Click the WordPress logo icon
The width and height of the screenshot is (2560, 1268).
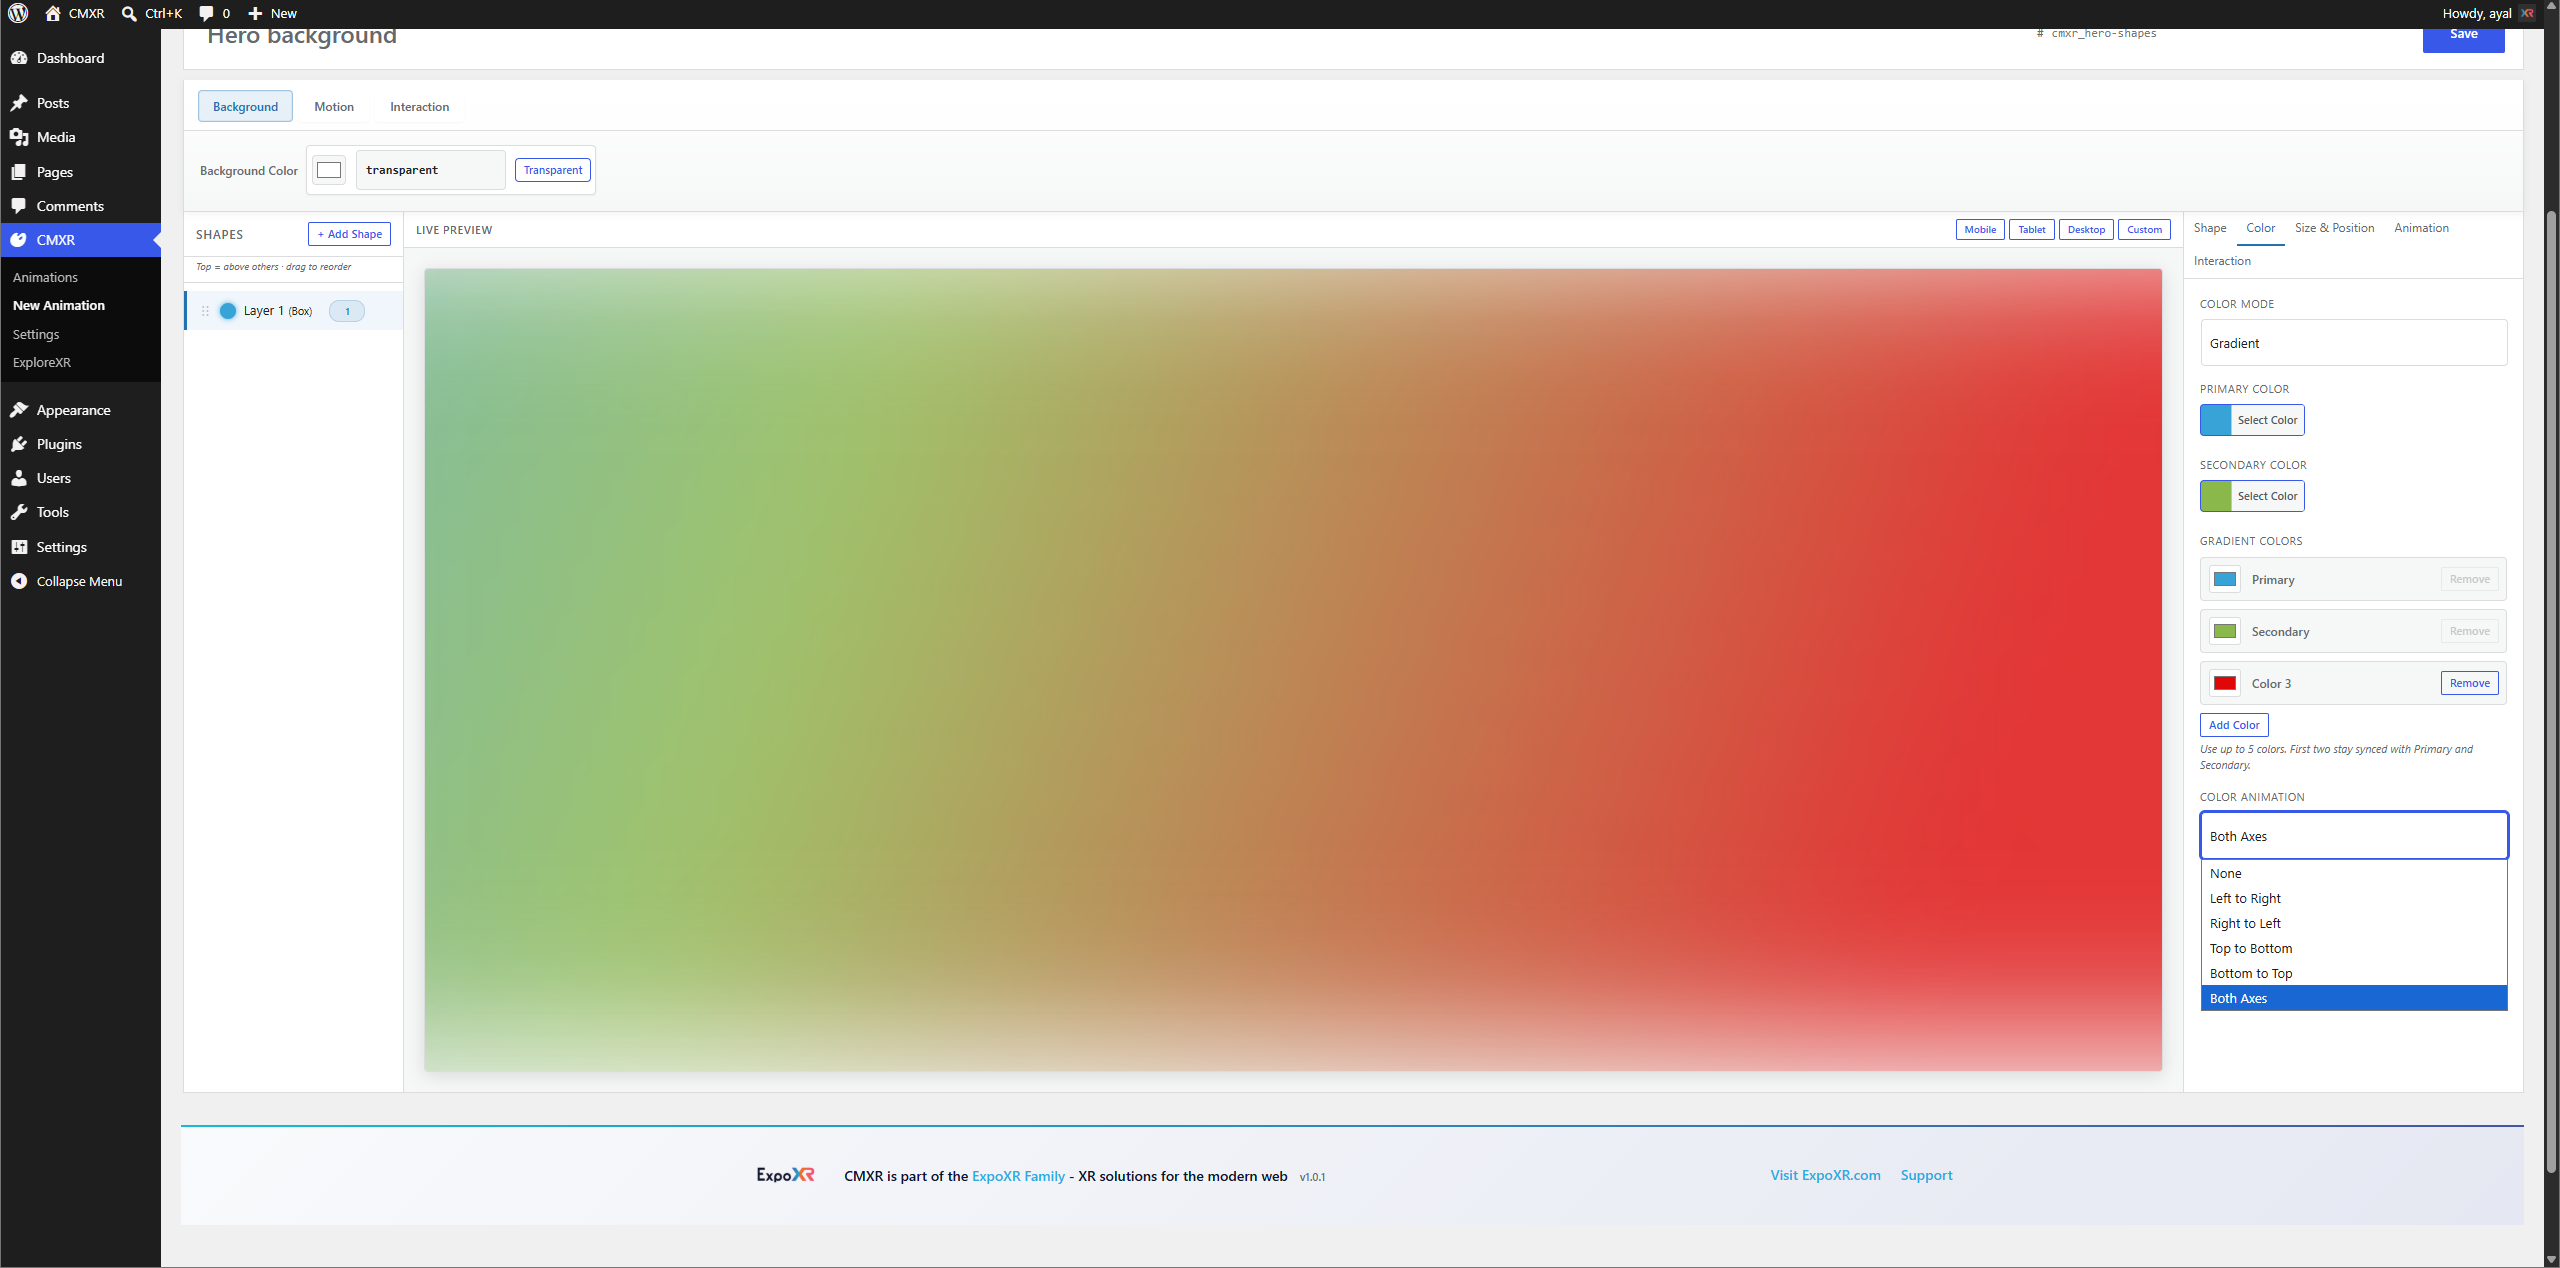(18, 13)
